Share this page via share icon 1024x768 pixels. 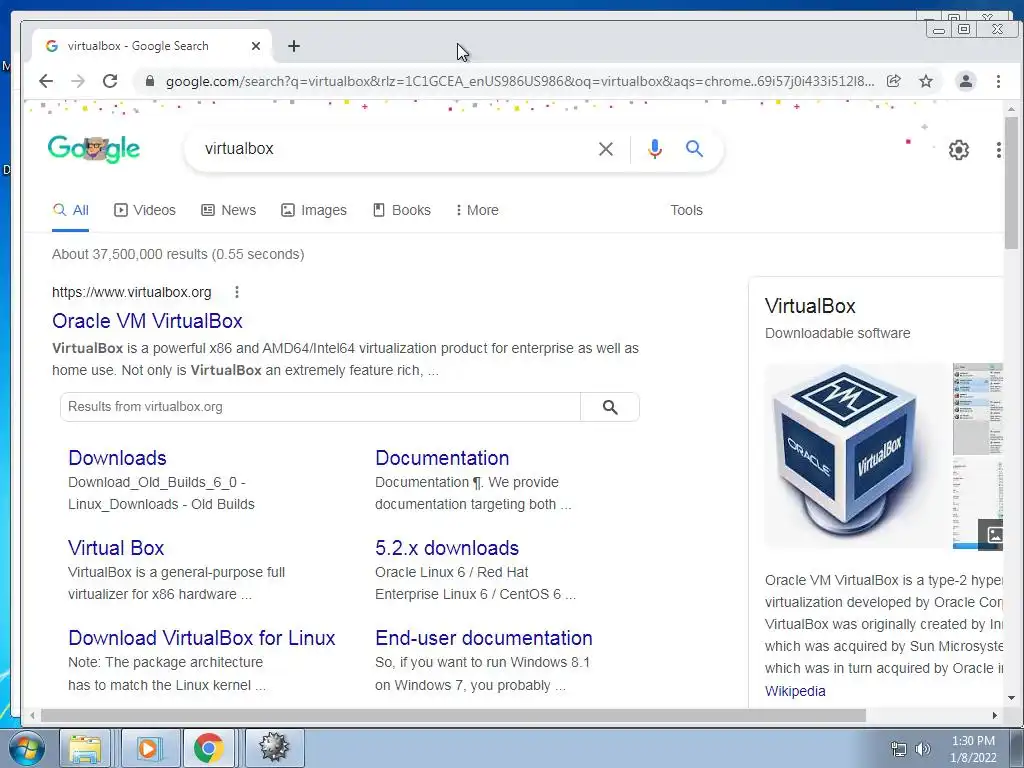tap(893, 81)
